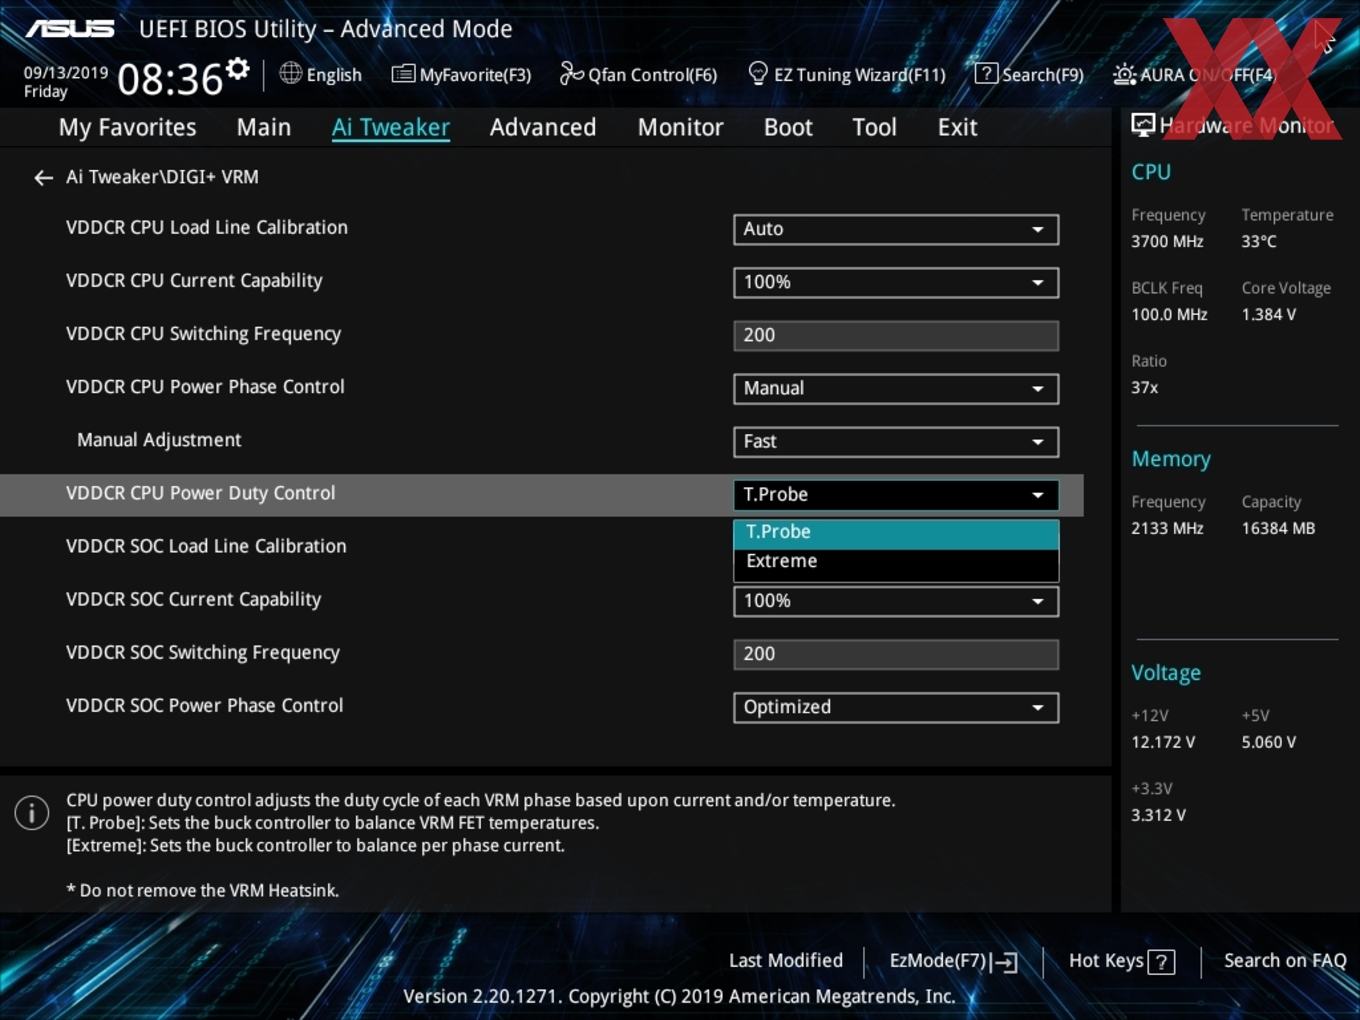The width and height of the screenshot is (1360, 1020).
Task: Click the 09/13/2019 date text
Action: tap(66, 73)
